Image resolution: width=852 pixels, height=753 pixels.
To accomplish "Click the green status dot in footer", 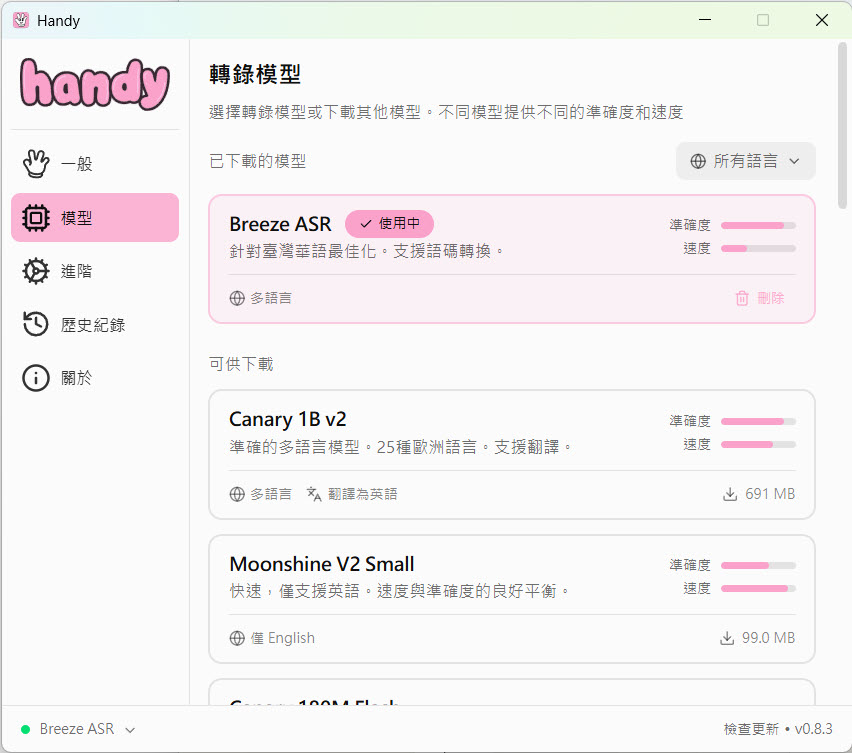I will [x=25, y=729].
